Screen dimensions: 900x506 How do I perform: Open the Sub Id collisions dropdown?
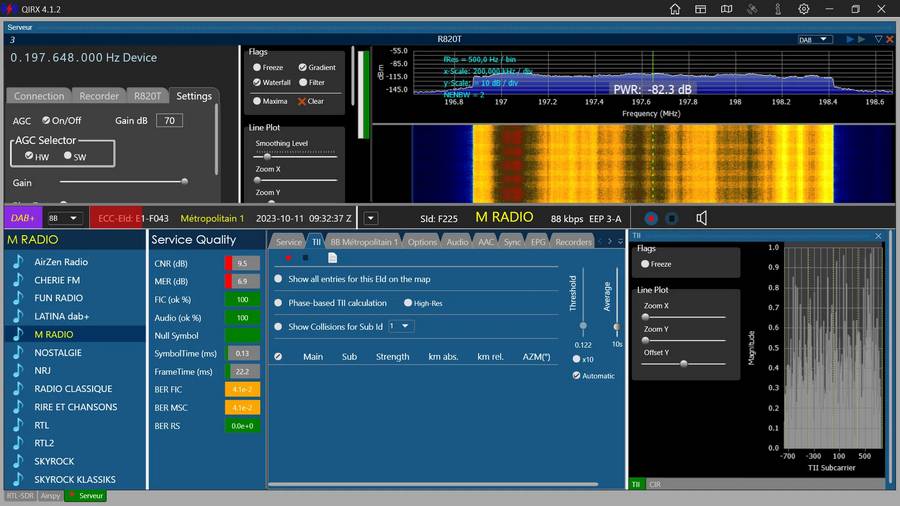[401, 326]
